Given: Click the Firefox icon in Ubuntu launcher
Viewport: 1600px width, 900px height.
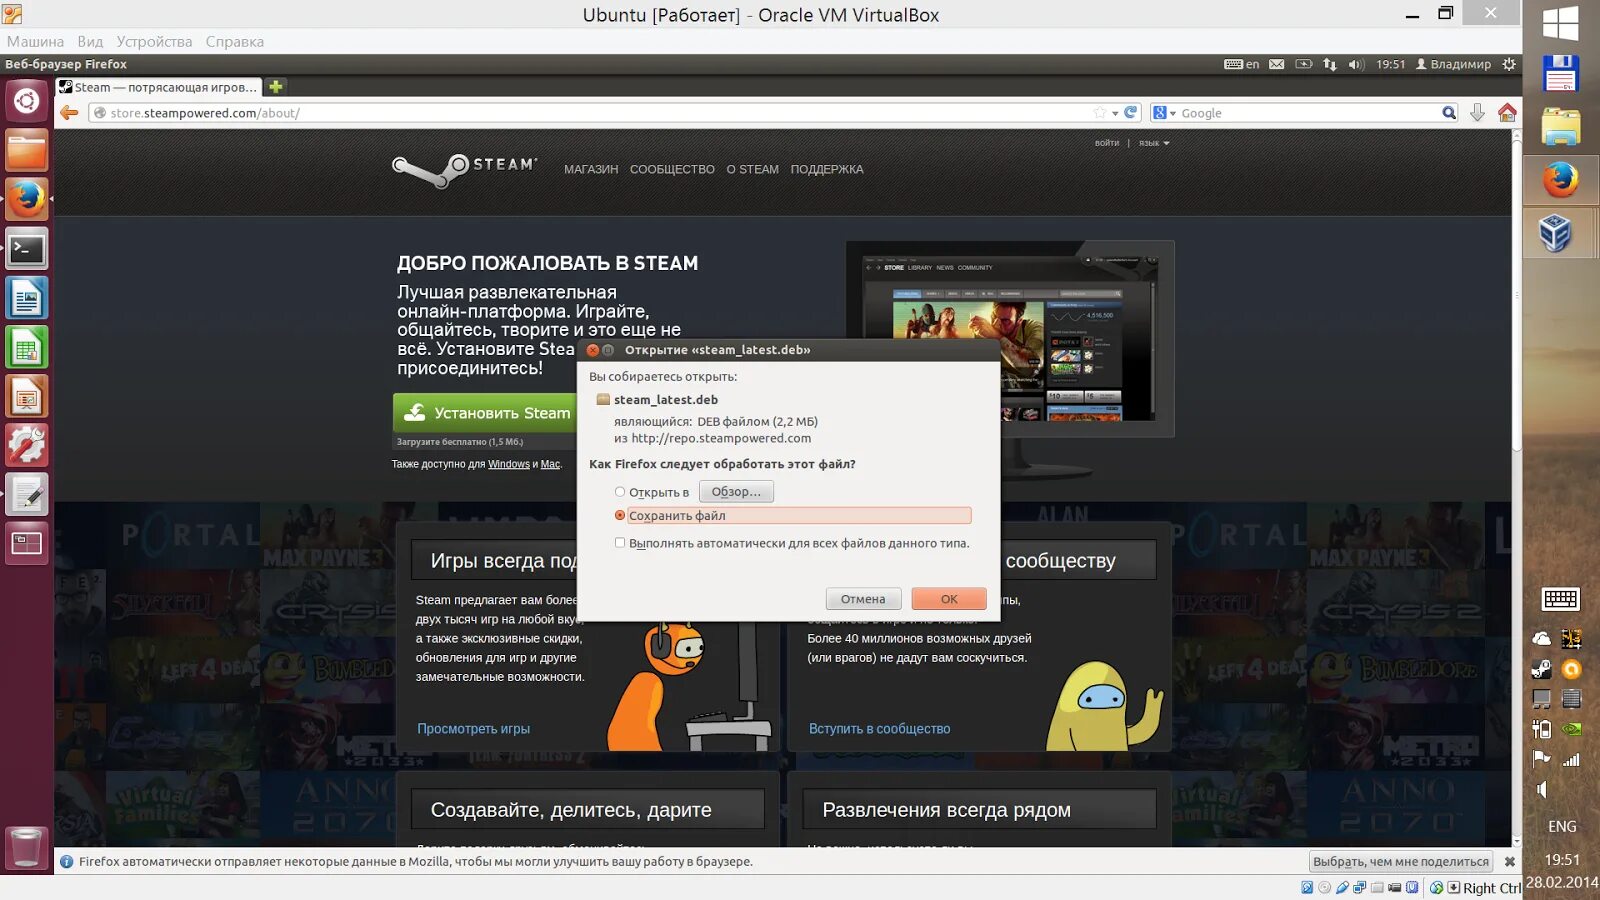Looking at the screenshot, I should [x=26, y=199].
